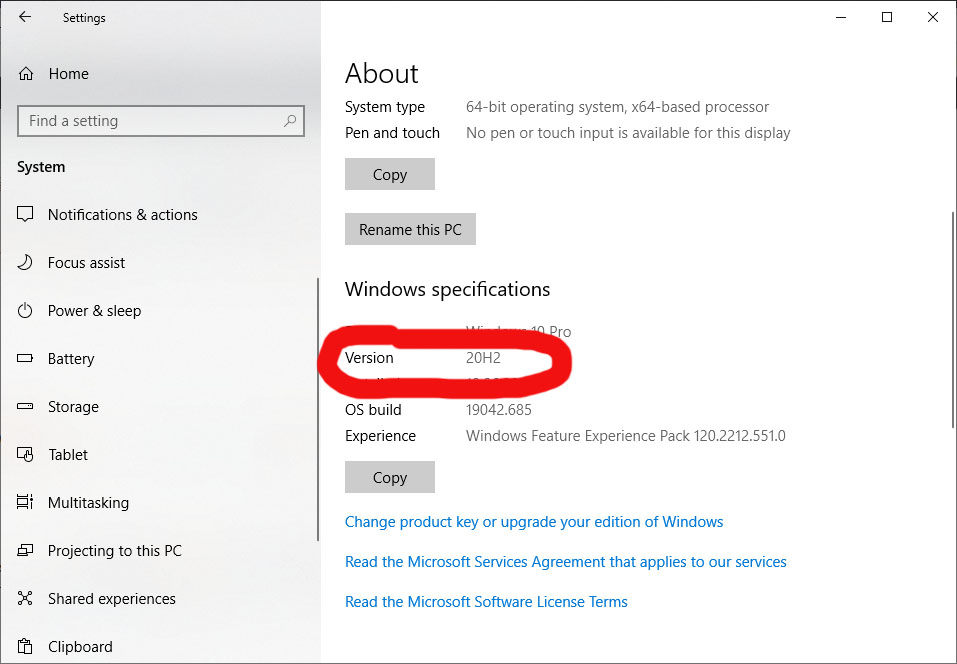Select the Power & sleep icon

point(25,311)
